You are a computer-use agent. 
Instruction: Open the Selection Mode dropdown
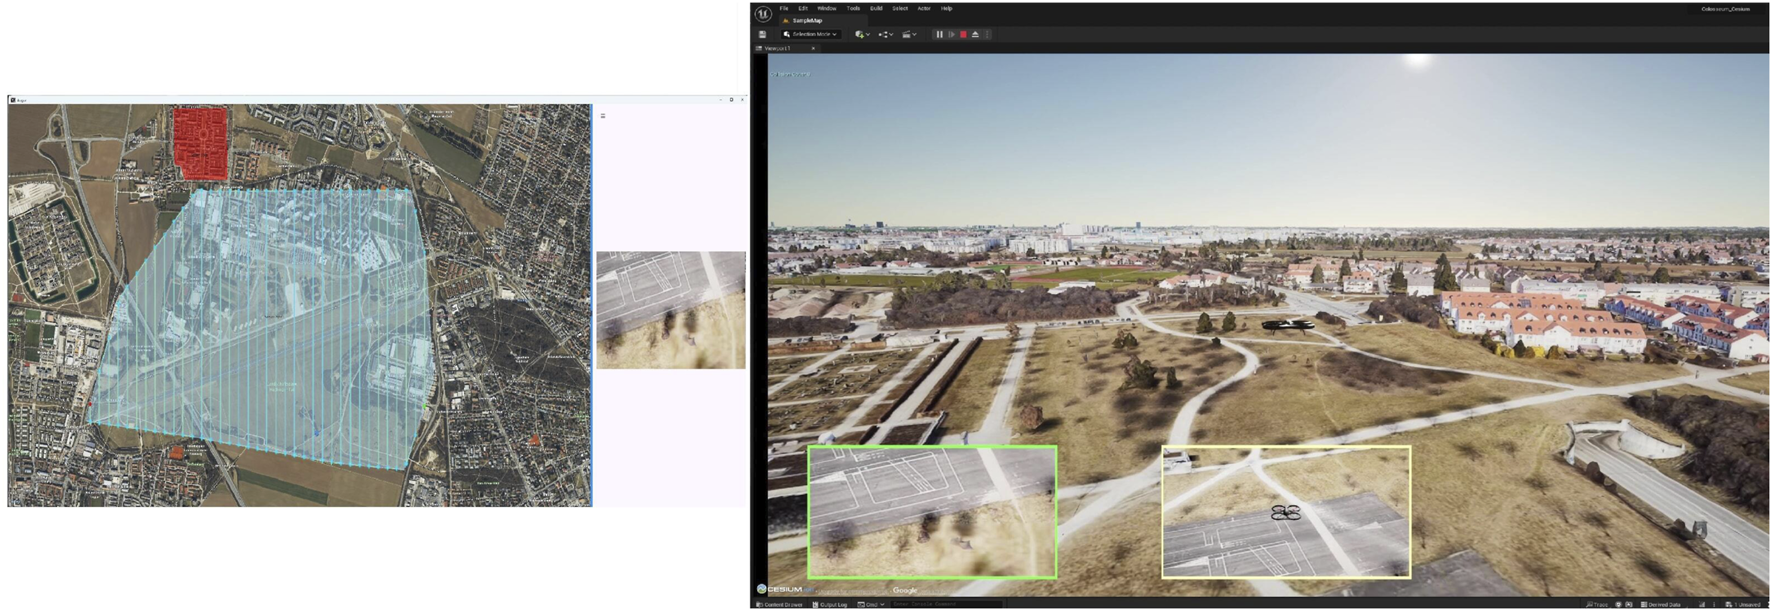[x=810, y=34]
